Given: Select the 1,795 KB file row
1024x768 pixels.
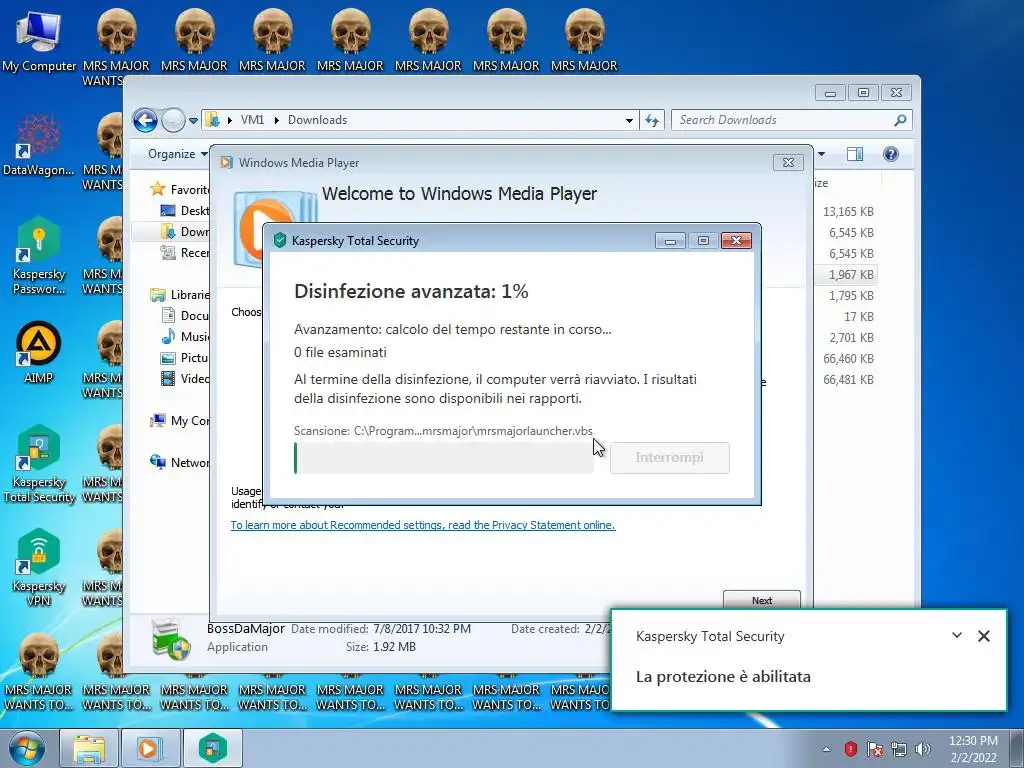Looking at the screenshot, I should tap(845, 296).
